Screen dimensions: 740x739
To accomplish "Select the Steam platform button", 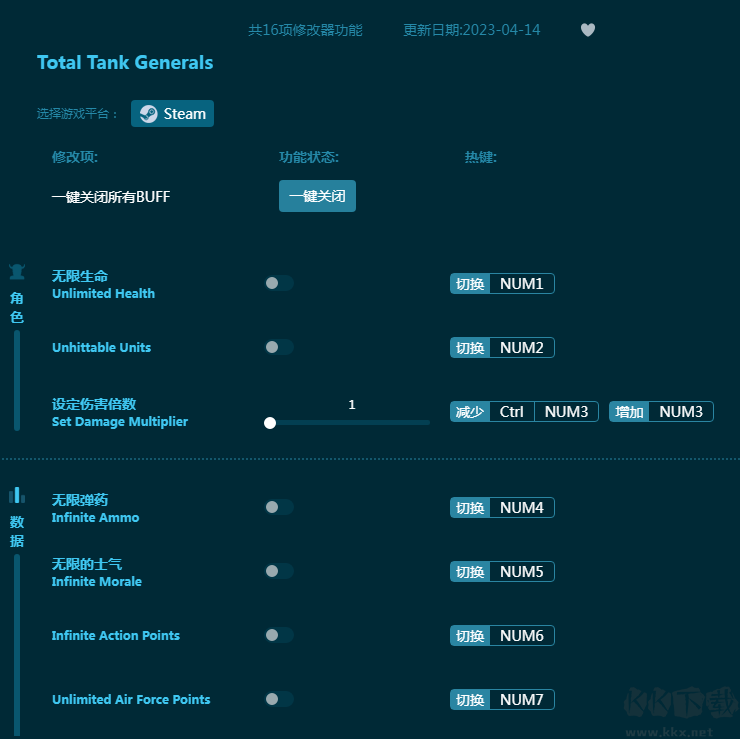I will [x=172, y=114].
